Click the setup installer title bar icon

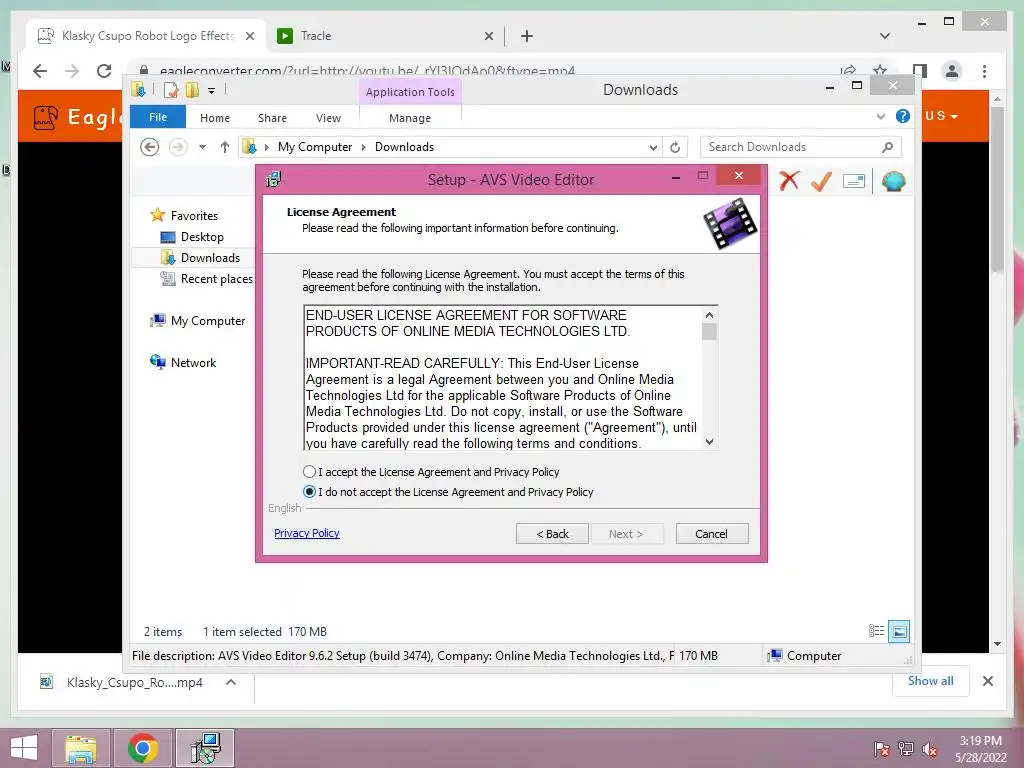click(274, 179)
